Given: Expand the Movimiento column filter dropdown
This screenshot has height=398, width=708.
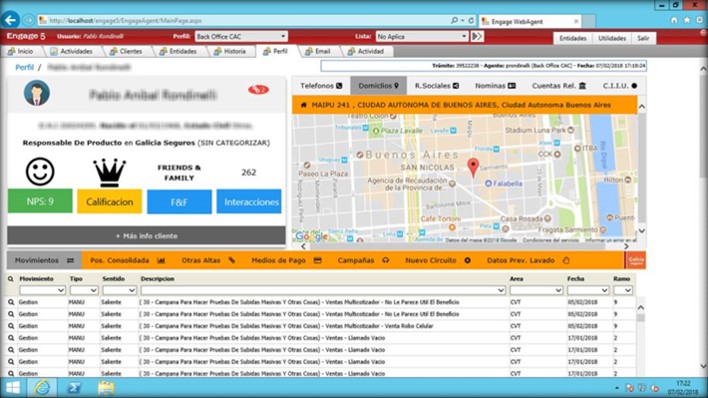Looking at the screenshot, I should (42, 290).
